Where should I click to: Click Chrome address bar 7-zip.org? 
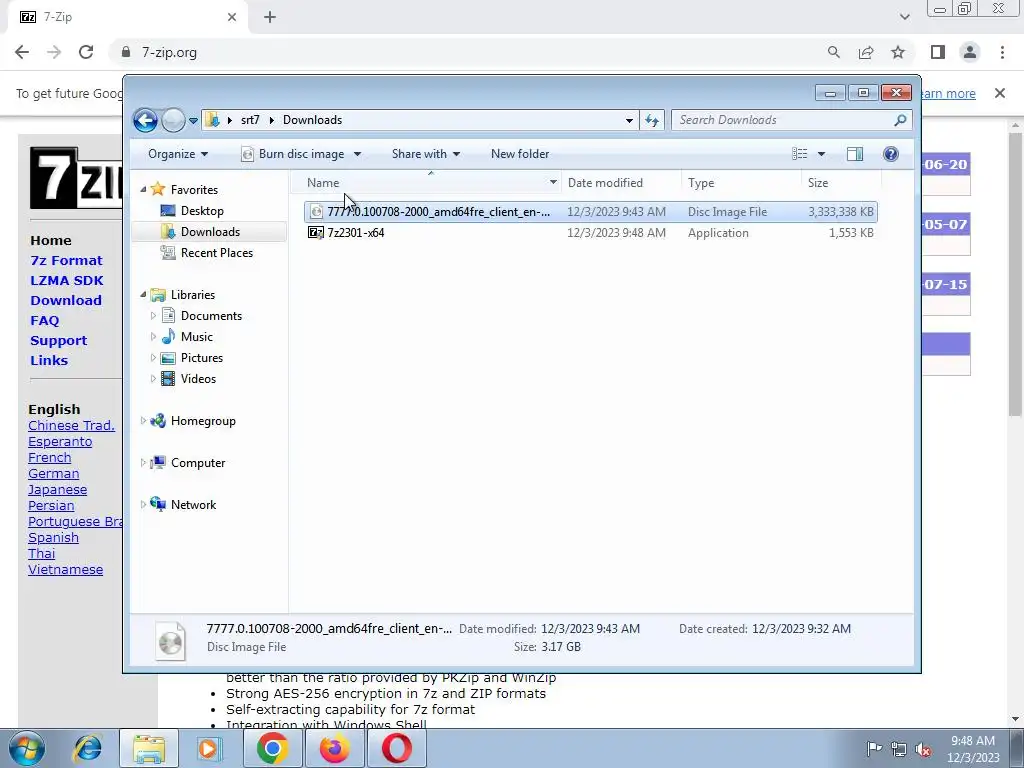coord(169,52)
